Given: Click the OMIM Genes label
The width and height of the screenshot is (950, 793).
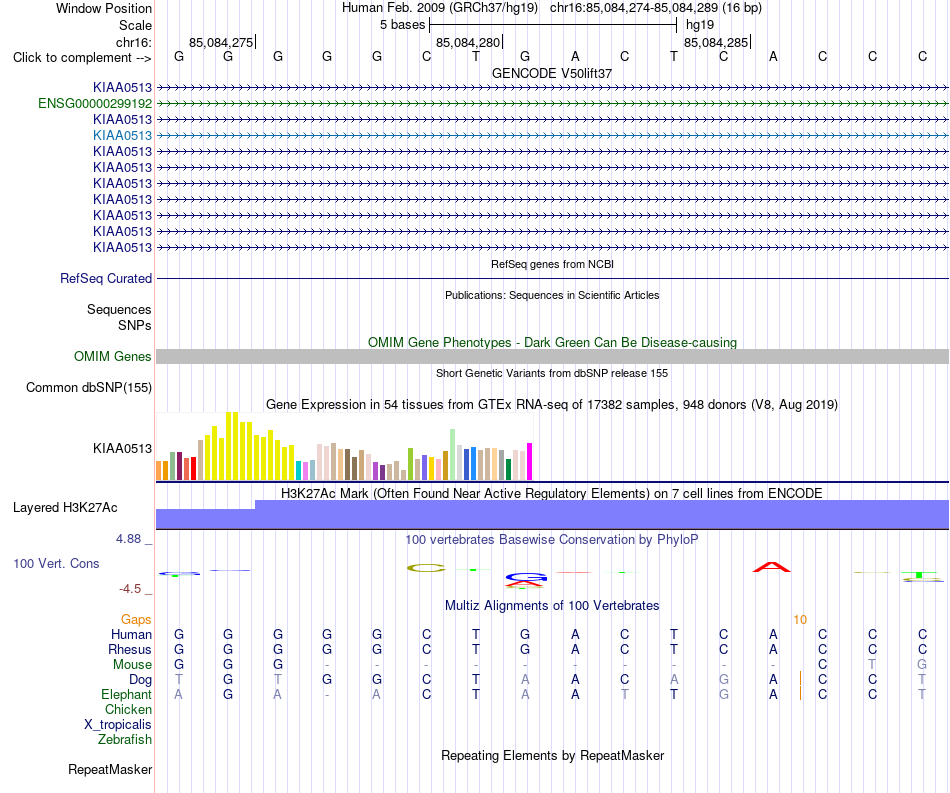Looking at the screenshot, I should coord(113,356).
